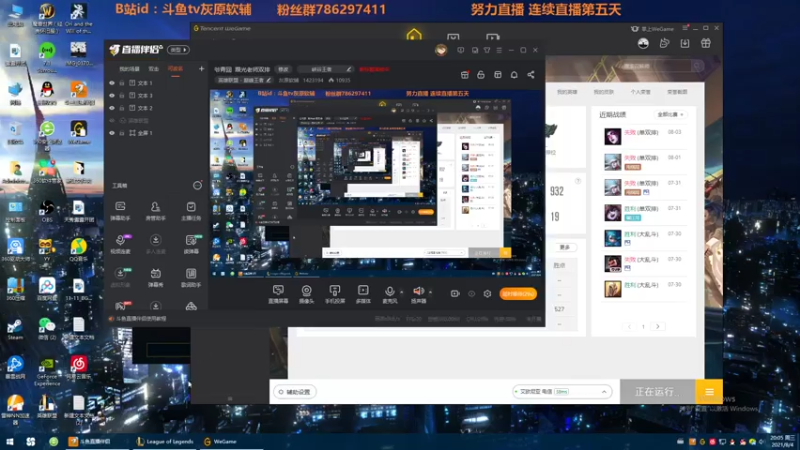Open WeGame 个人荣誉 tab

point(640,92)
